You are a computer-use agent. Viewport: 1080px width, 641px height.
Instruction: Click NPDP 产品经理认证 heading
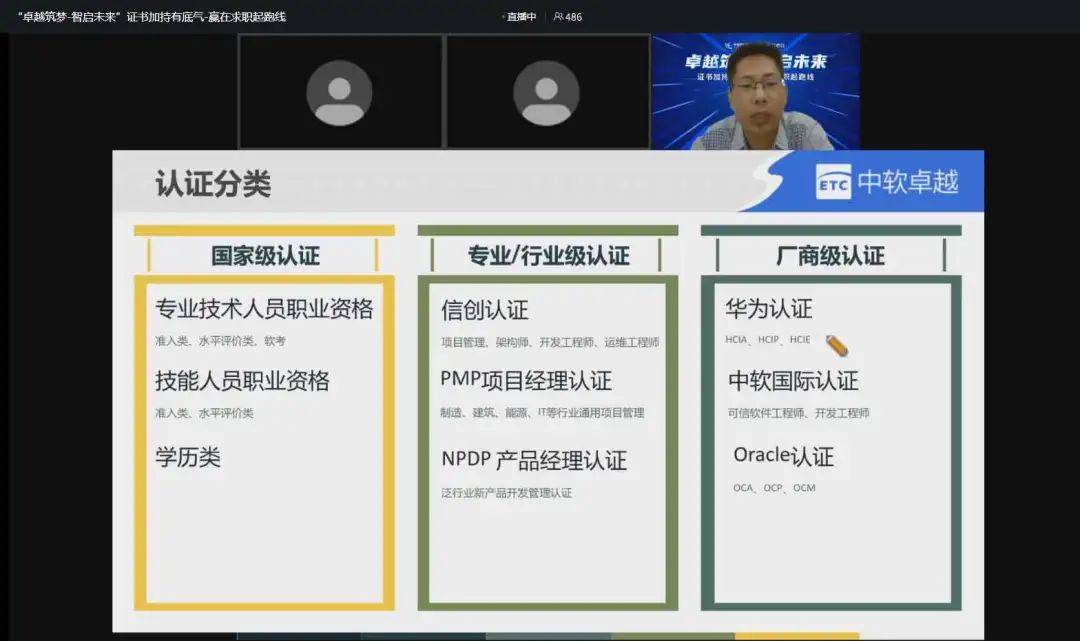[534, 460]
